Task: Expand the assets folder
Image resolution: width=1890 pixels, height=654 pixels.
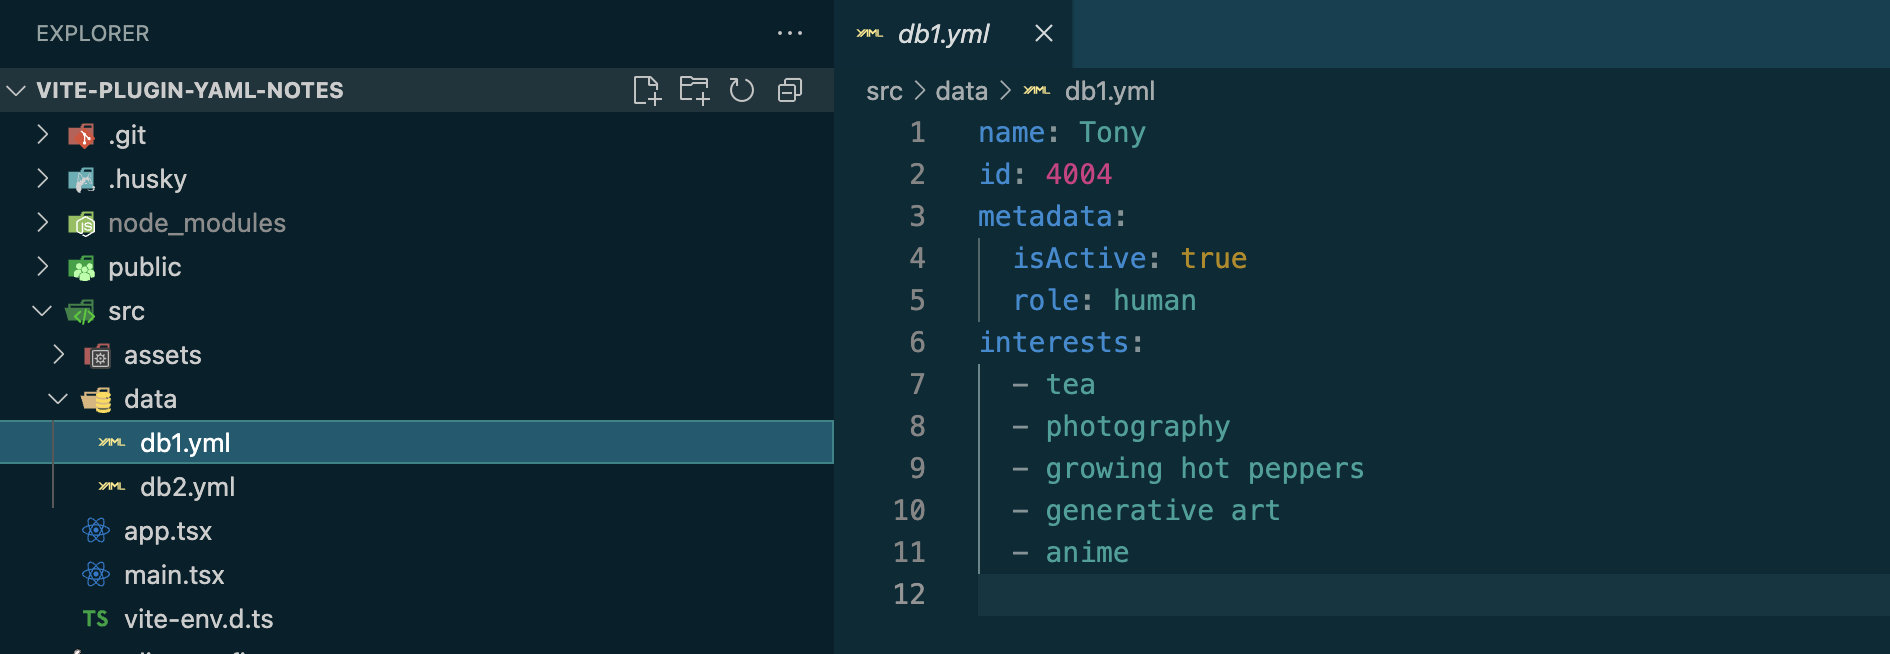Action: click(x=58, y=355)
